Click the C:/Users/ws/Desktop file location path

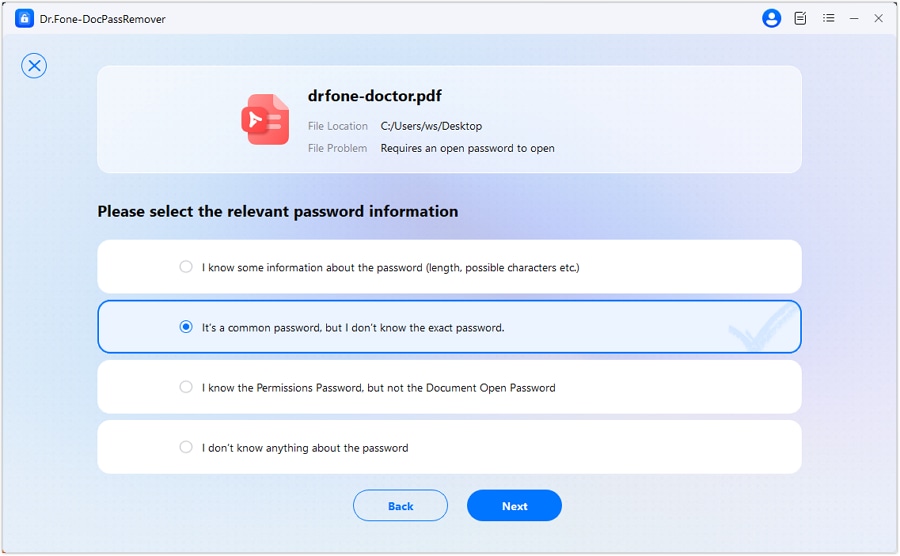click(x=431, y=126)
